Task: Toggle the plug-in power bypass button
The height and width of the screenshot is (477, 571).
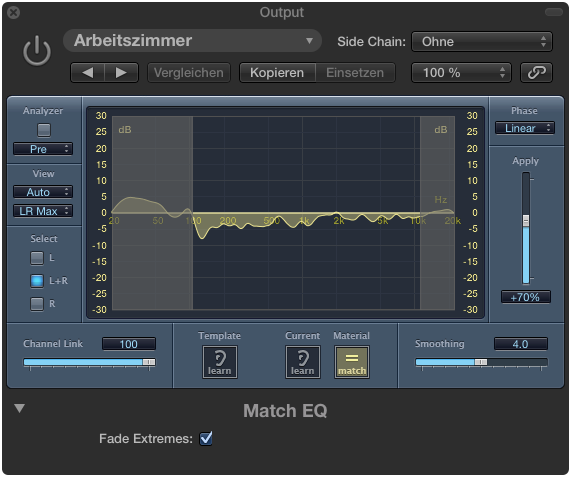Action: [x=37, y=51]
